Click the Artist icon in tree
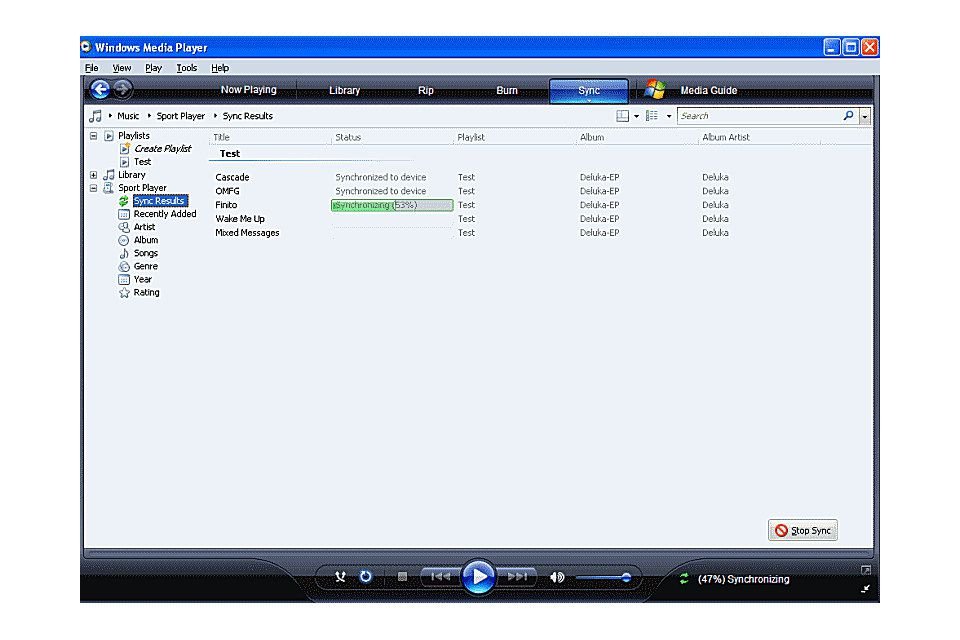 (124, 227)
